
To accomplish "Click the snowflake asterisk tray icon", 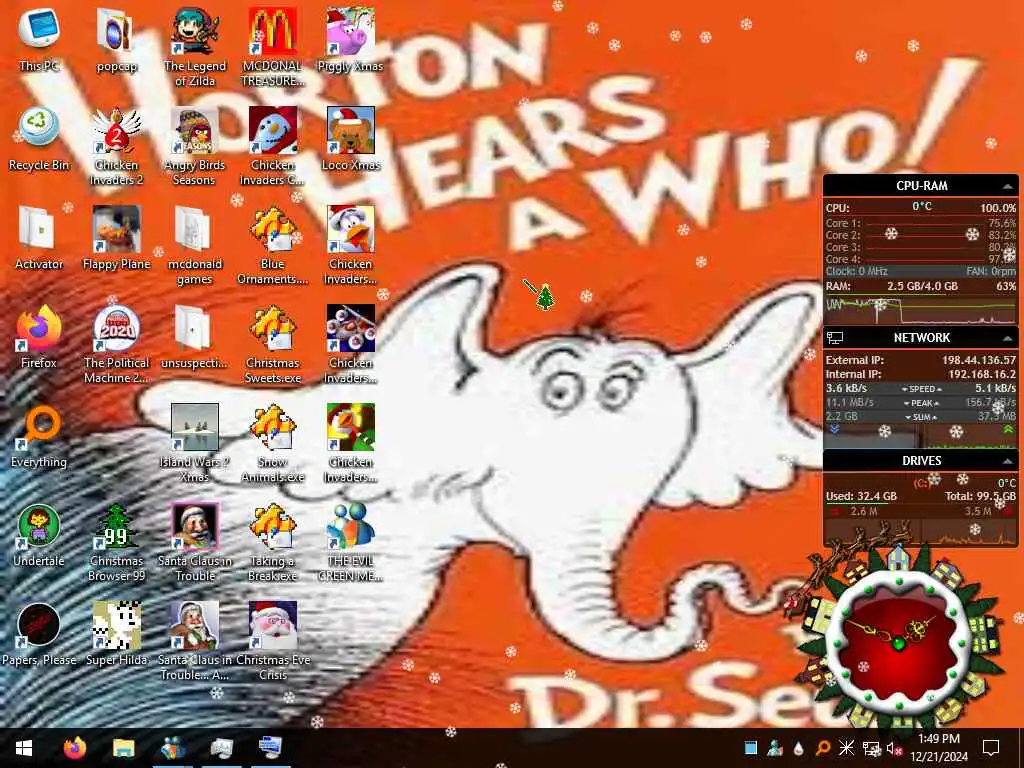I will [846, 748].
